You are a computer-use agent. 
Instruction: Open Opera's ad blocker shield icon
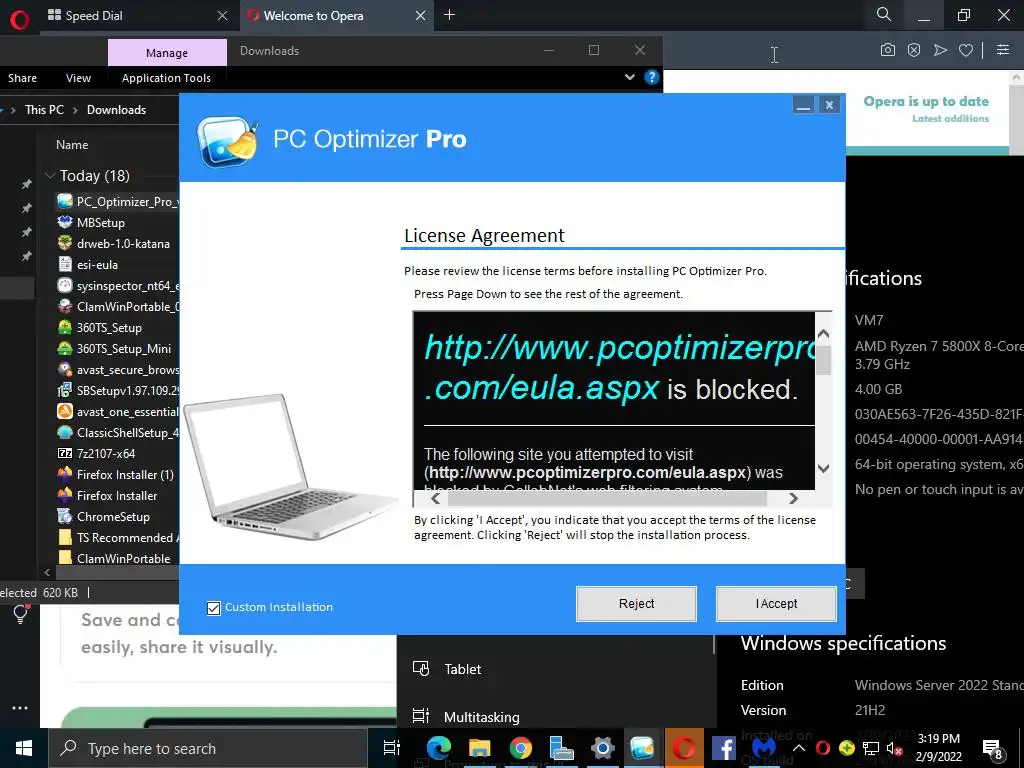914,50
